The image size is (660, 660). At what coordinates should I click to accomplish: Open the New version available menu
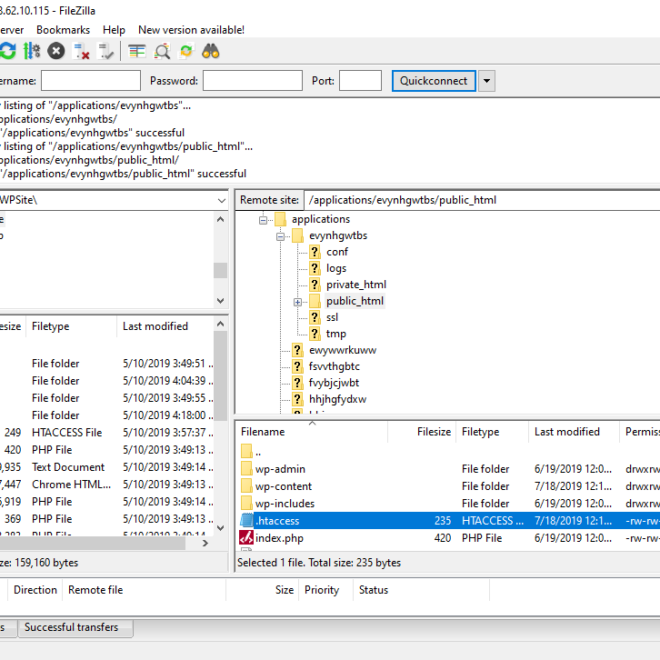191,30
